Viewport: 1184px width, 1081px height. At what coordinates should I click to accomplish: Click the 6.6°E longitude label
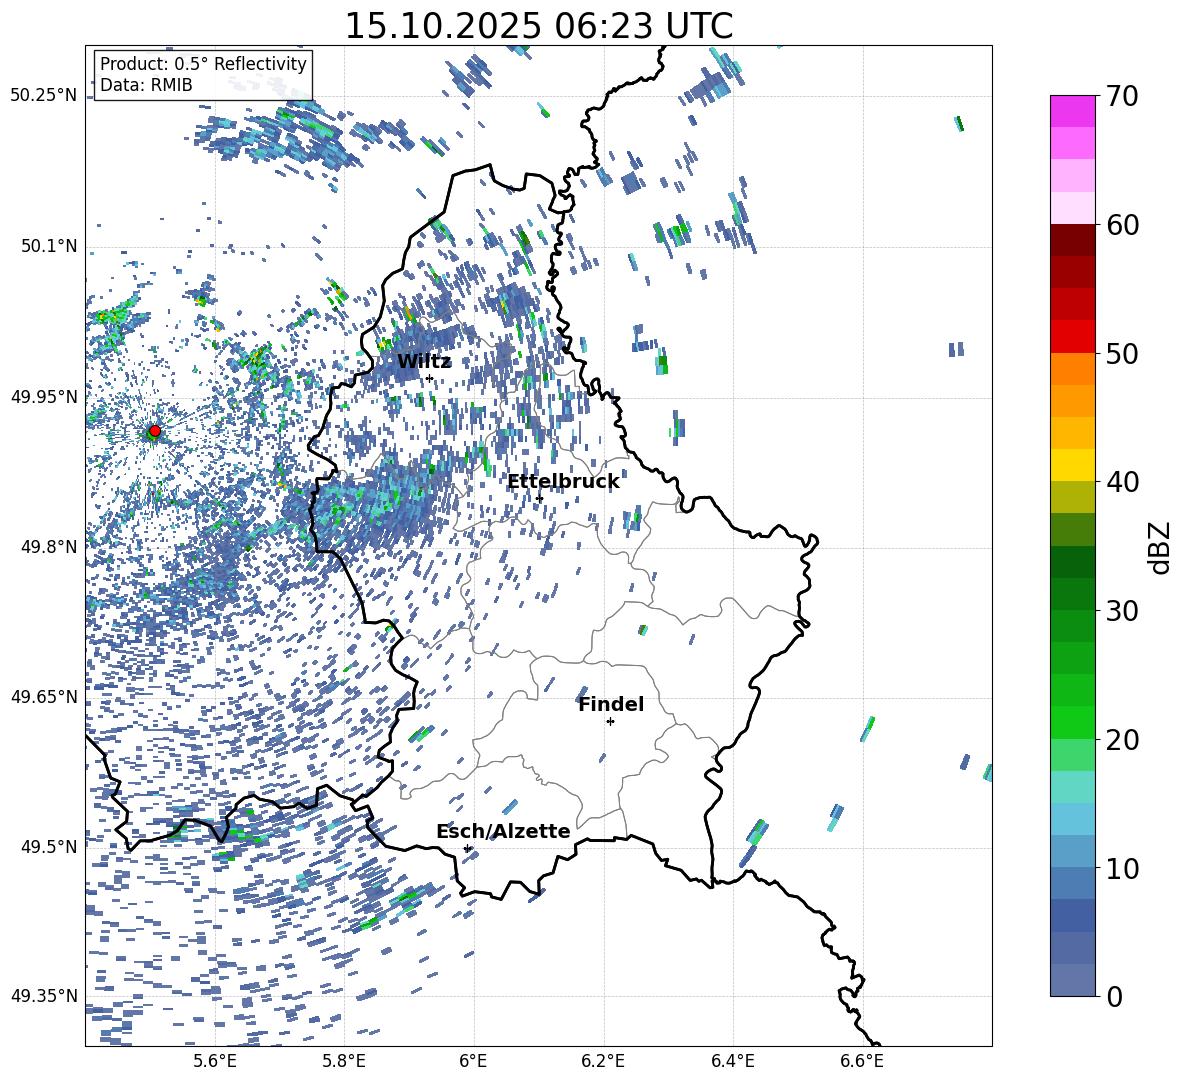(862, 1061)
